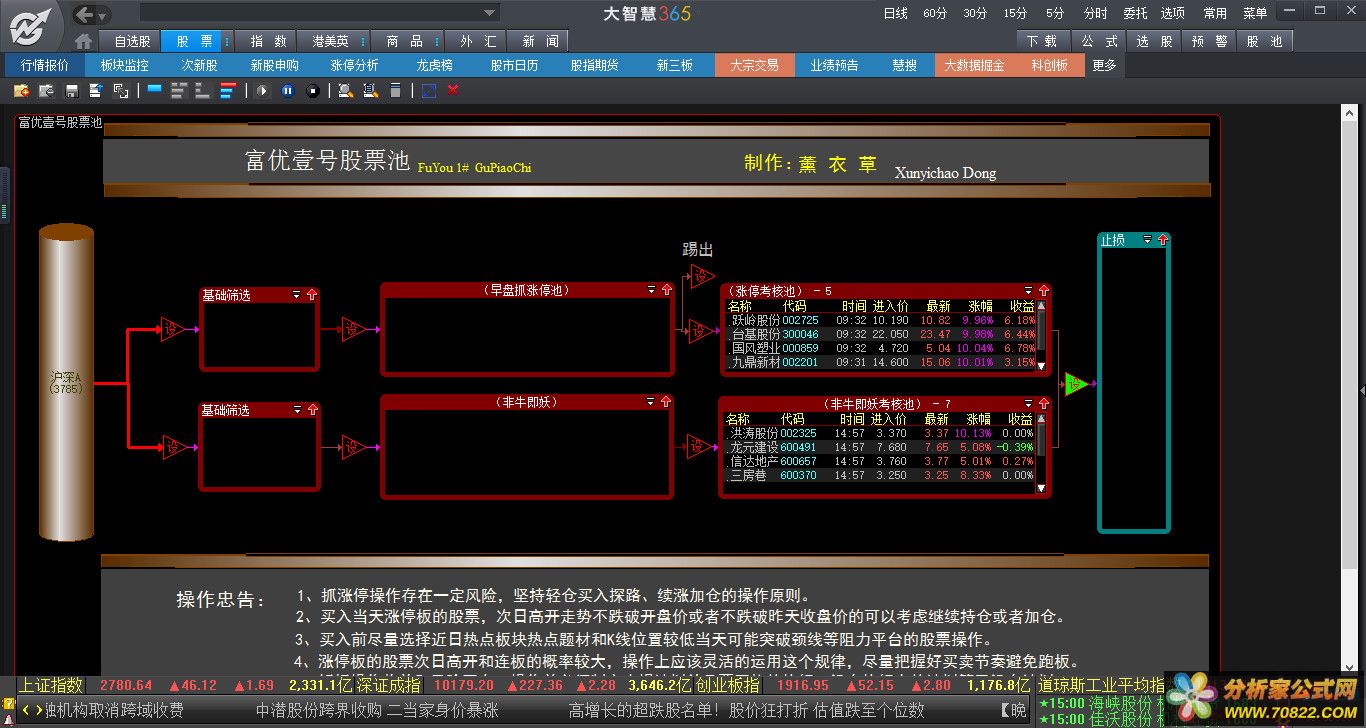The image size is (1366, 728).
Task: Open the 自选股 tab
Action: pos(132,42)
